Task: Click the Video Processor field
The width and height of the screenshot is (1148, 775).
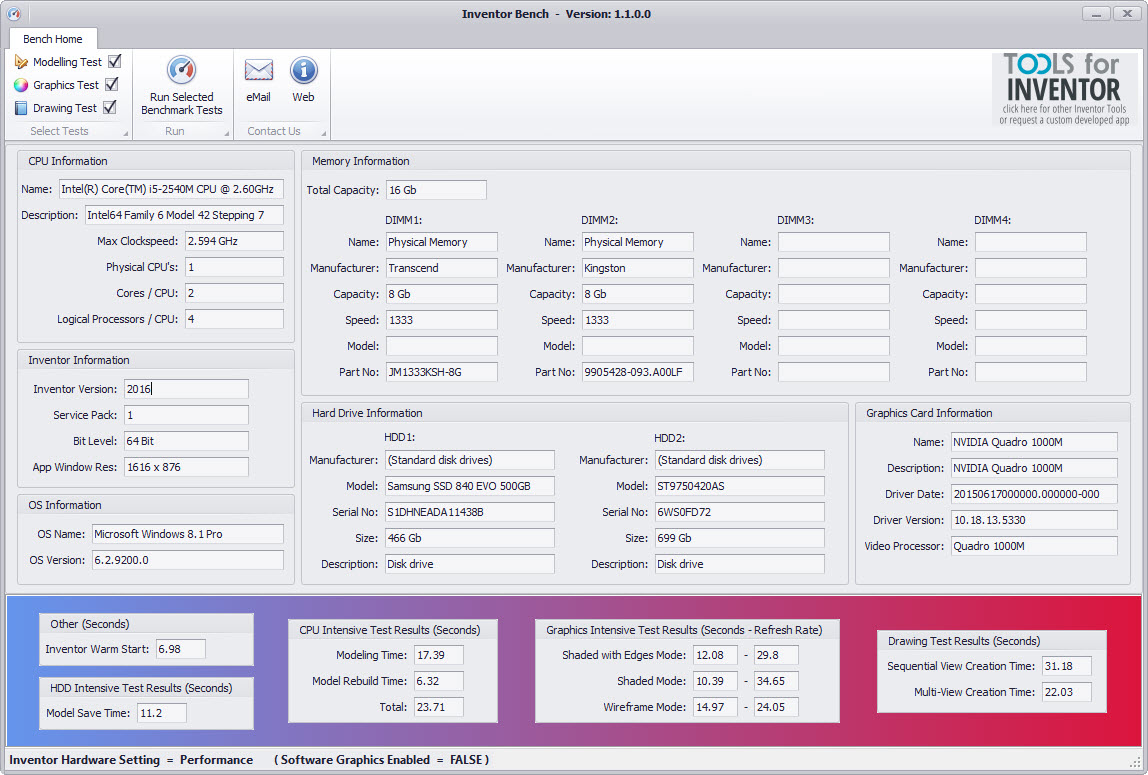Action: tap(1035, 546)
